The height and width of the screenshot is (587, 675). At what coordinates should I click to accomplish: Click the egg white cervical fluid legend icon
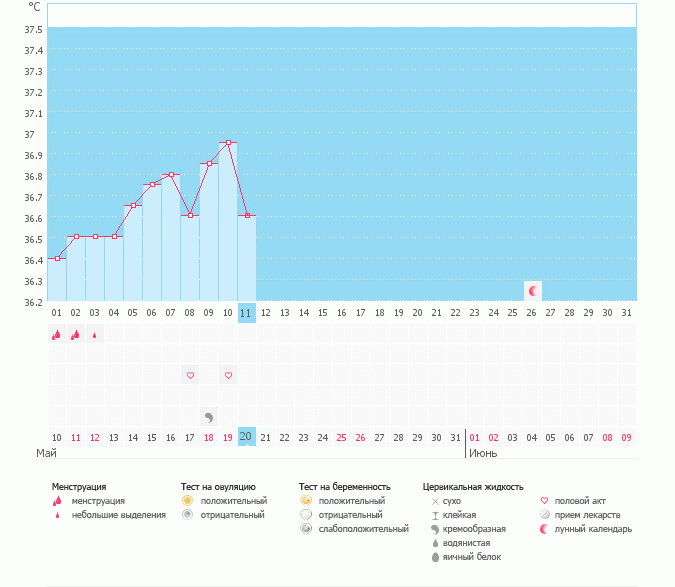(x=434, y=556)
